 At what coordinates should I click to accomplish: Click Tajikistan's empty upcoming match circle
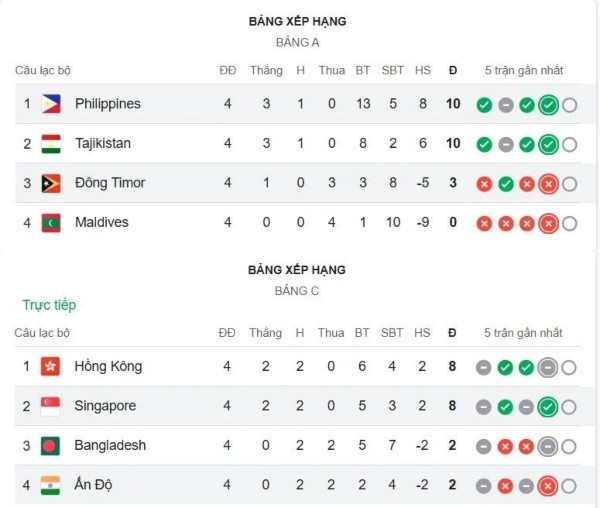click(570, 145)
